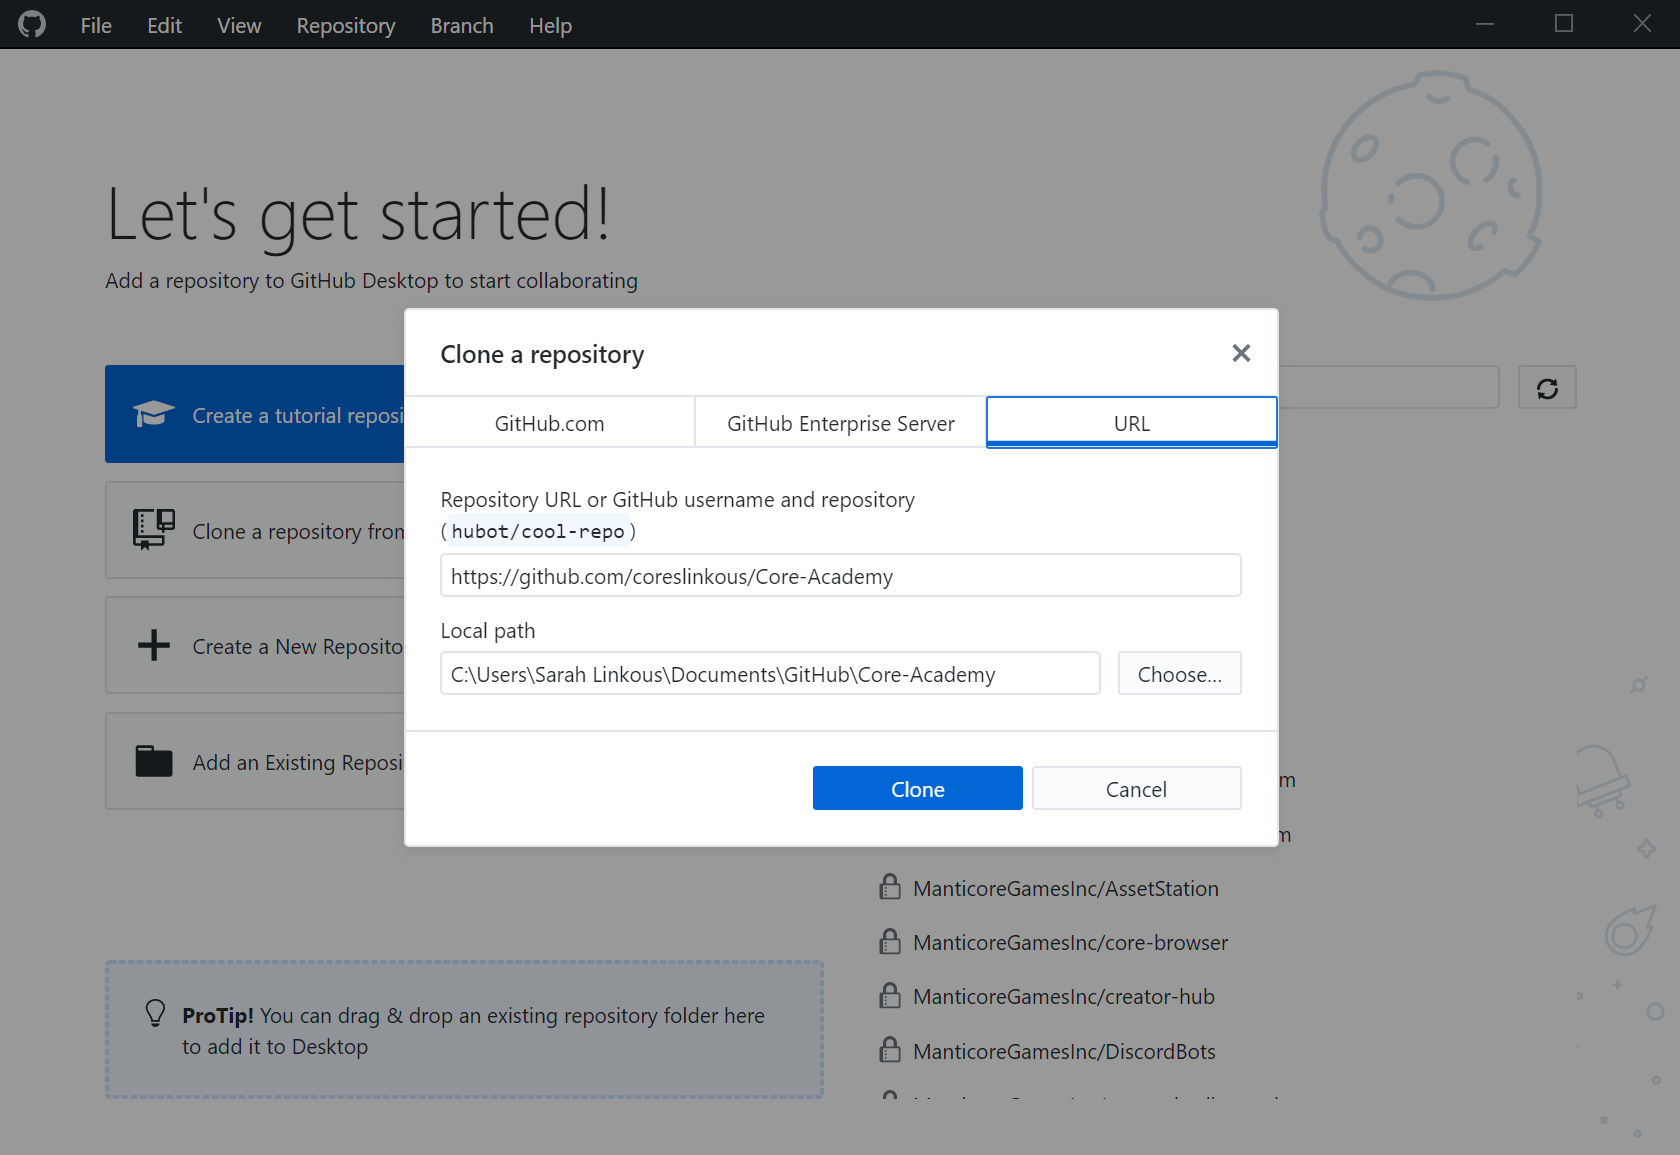Open the File menu
Screen dimensions: 1680x1155
pos(96,25)
